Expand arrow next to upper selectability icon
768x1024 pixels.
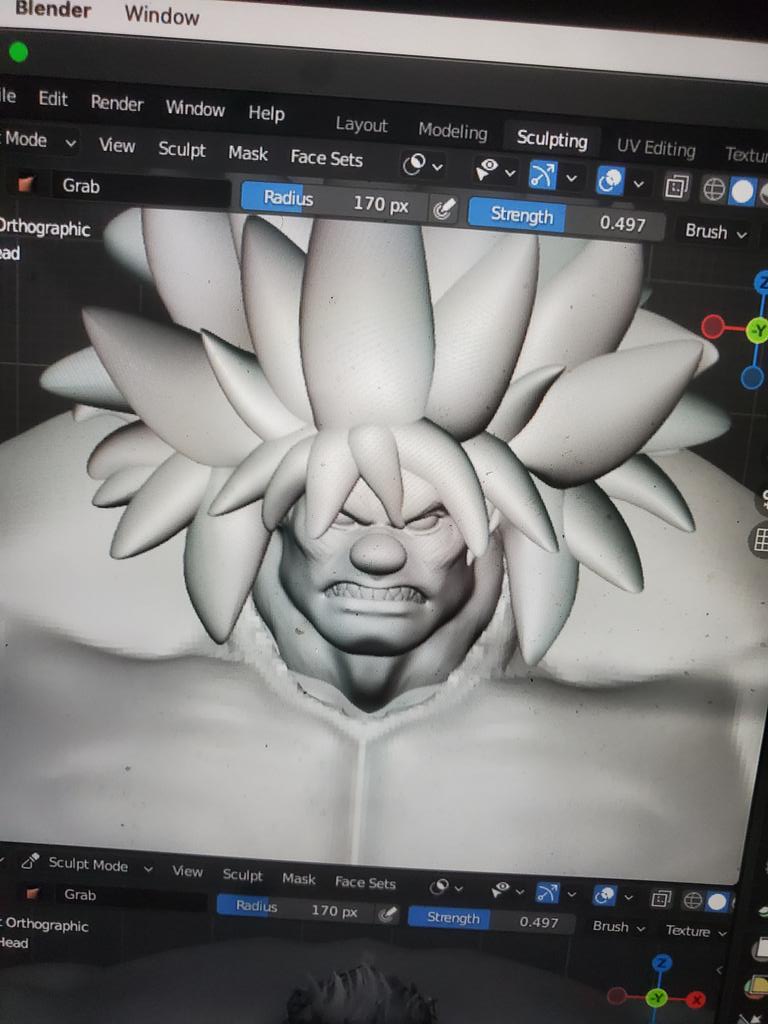tap(510, 173)
